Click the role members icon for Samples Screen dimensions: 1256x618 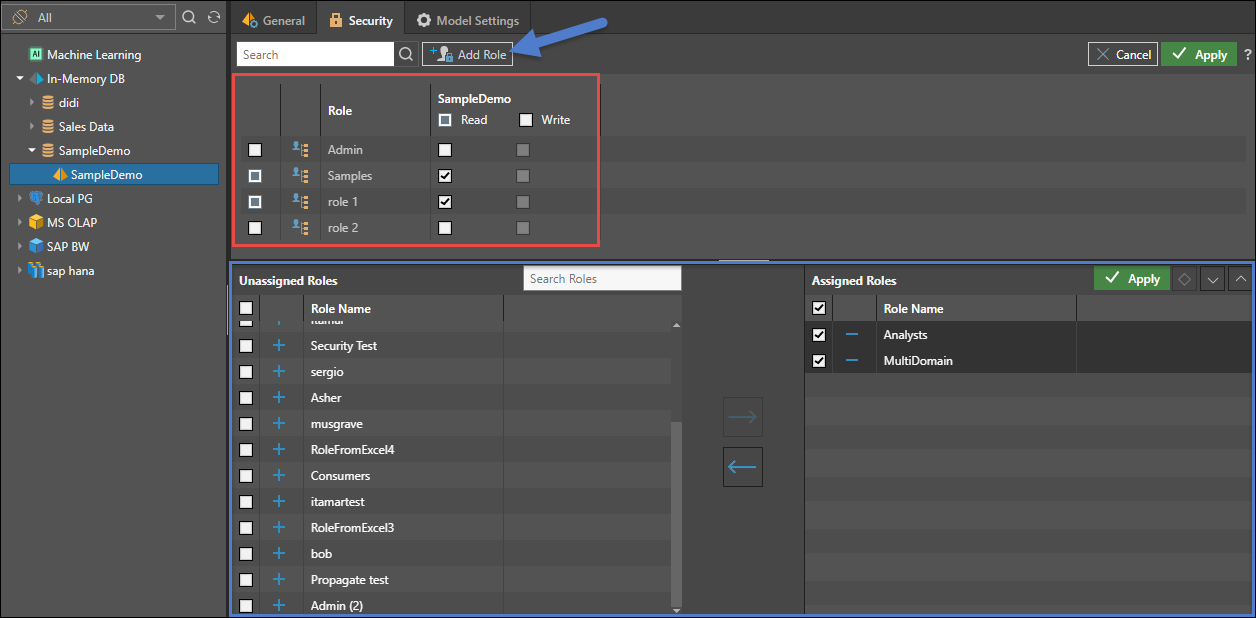[300, 176]
